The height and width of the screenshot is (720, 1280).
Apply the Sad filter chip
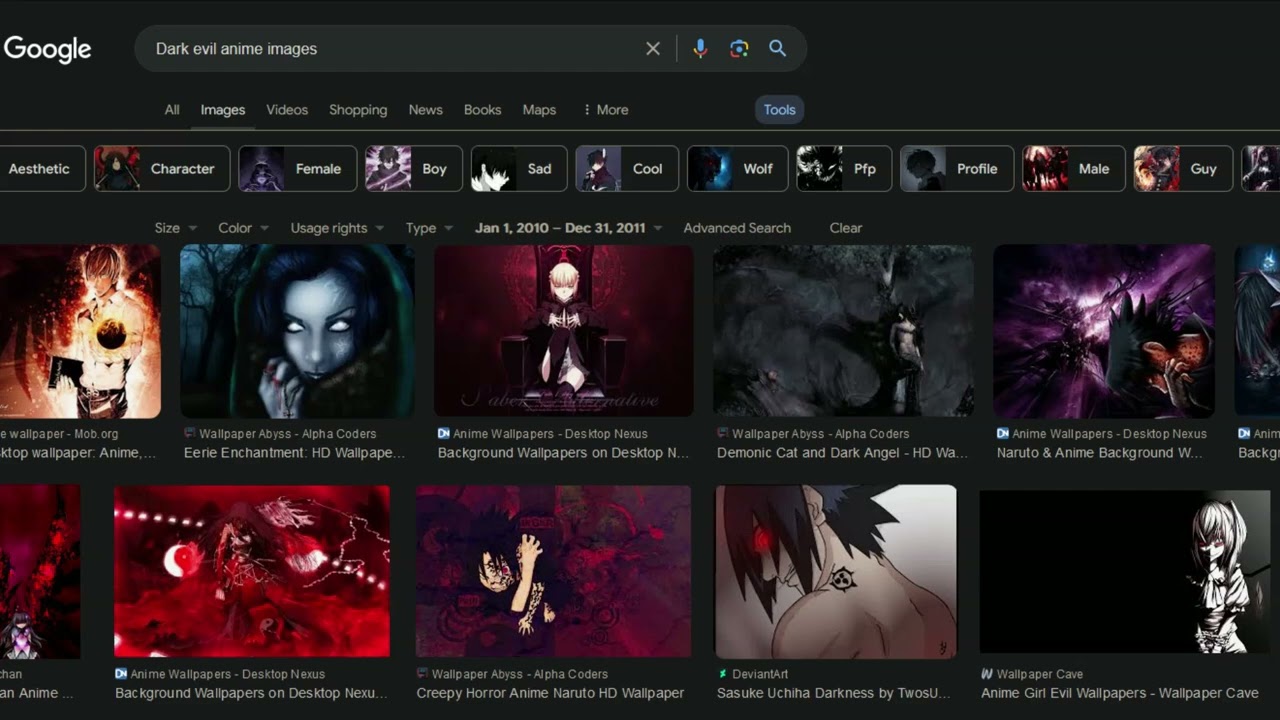(x=519, y=169)
